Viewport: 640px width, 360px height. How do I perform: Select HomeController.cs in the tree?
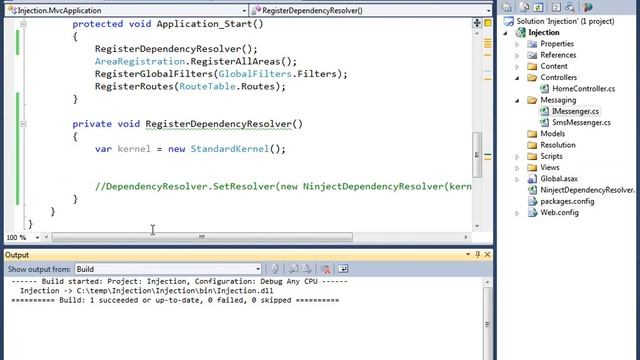[583, 89]
